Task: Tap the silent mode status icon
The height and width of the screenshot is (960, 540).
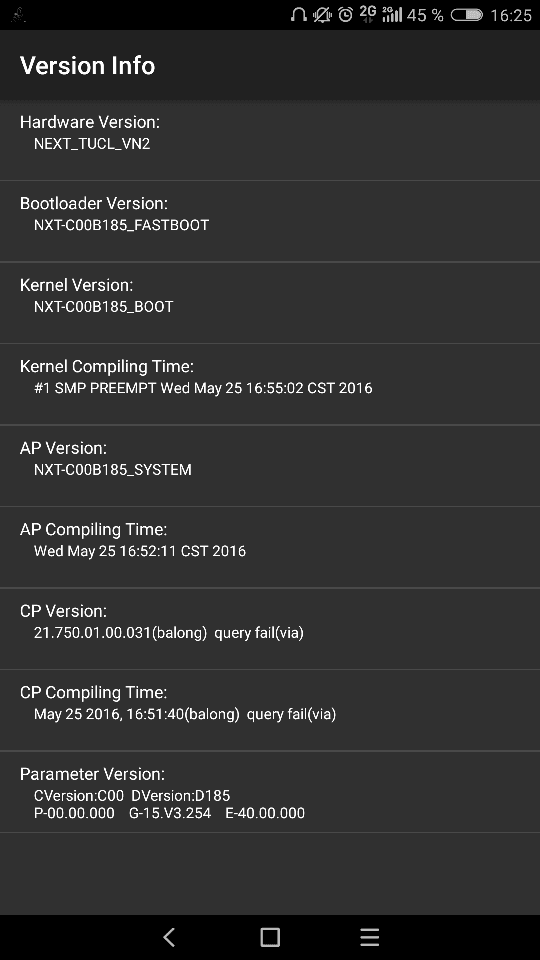Action: [x=322, y=15]
